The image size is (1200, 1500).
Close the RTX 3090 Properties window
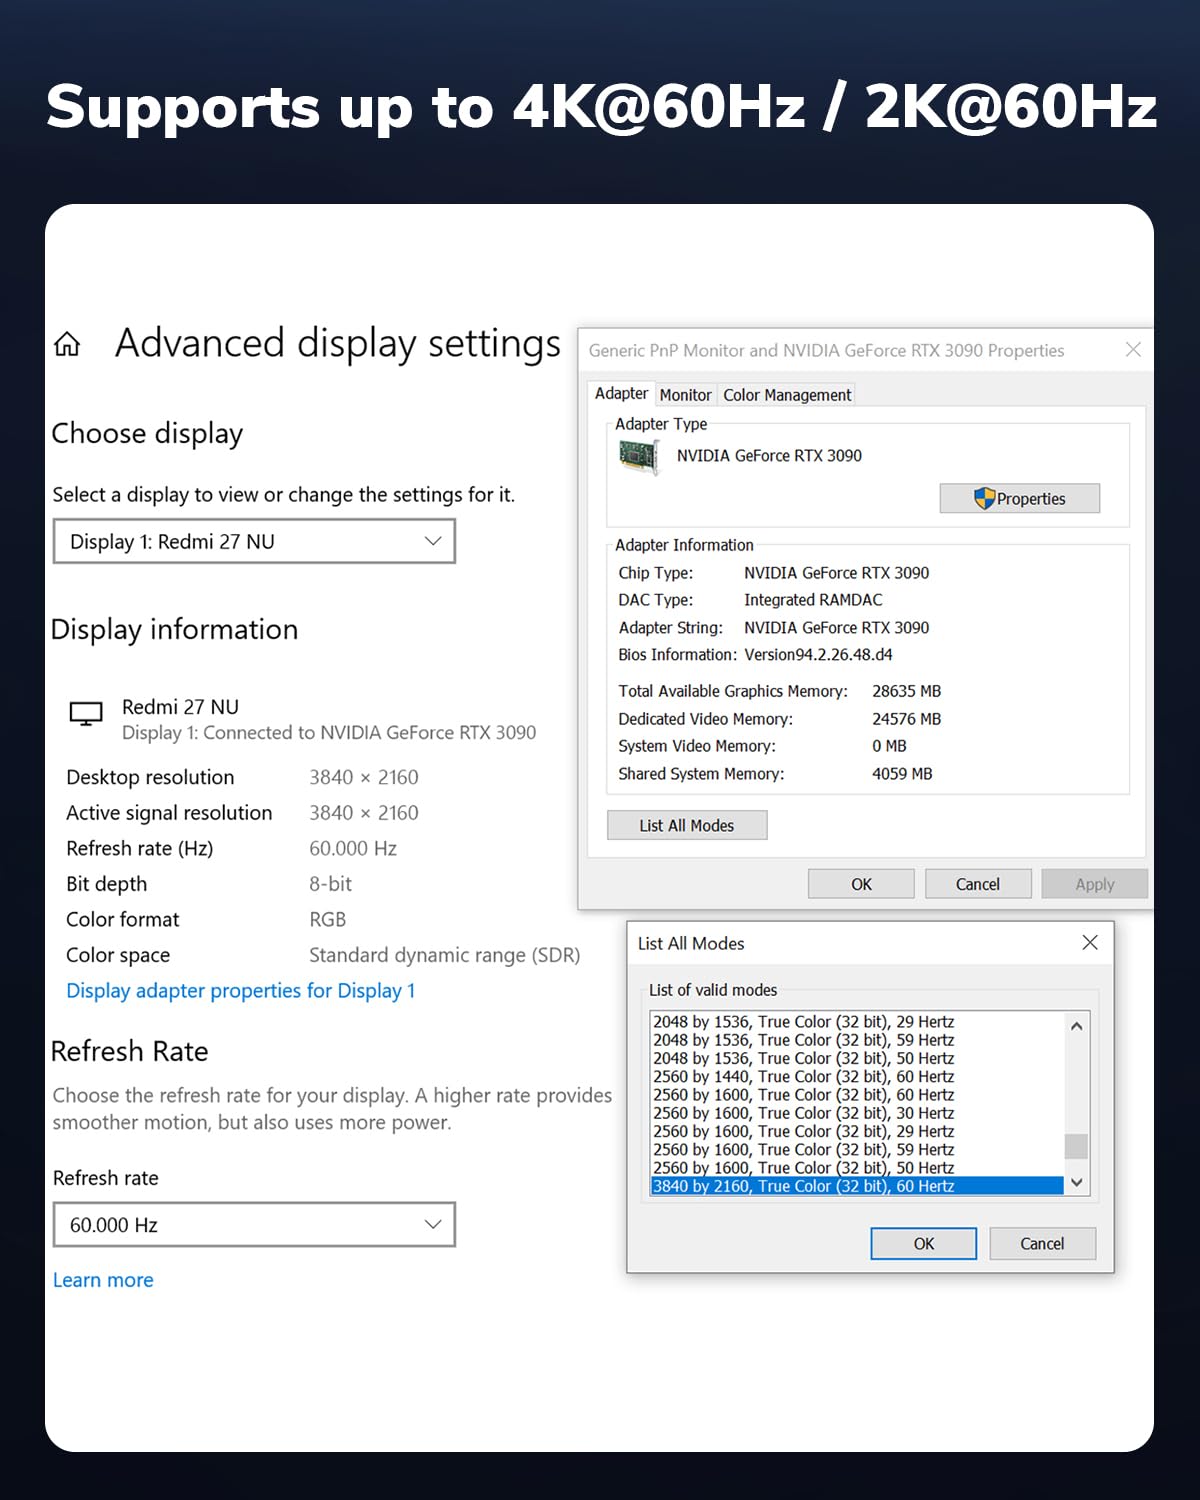pyautogui.click(x=1133, y=350)
